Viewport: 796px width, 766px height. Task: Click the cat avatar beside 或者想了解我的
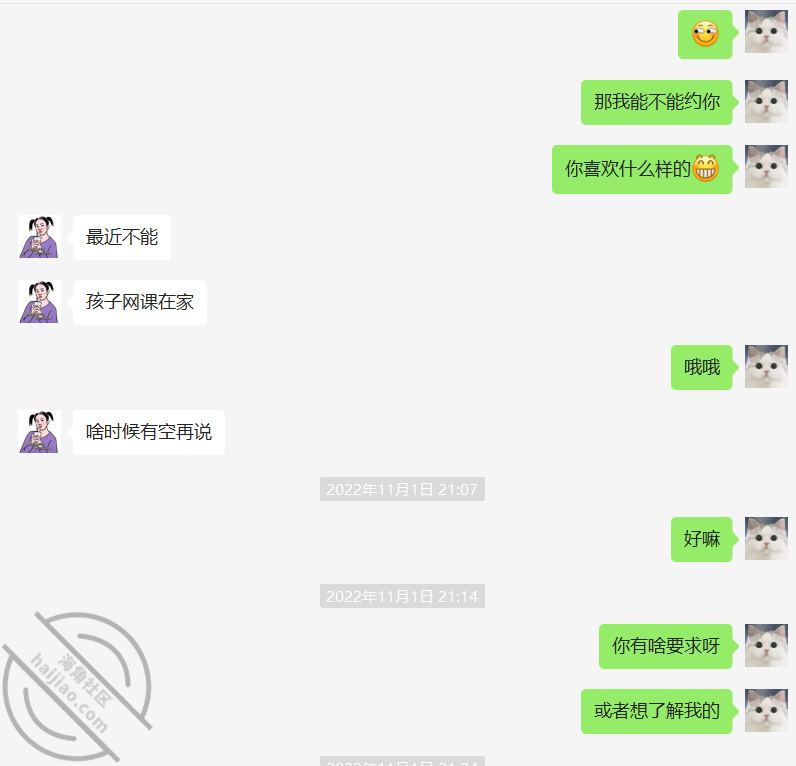pos(766,710)
